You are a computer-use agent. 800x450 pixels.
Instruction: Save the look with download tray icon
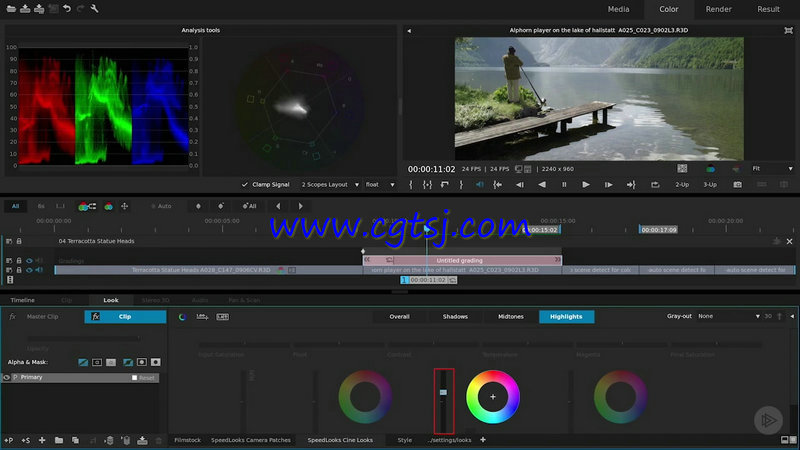click(x=142, y=440)
